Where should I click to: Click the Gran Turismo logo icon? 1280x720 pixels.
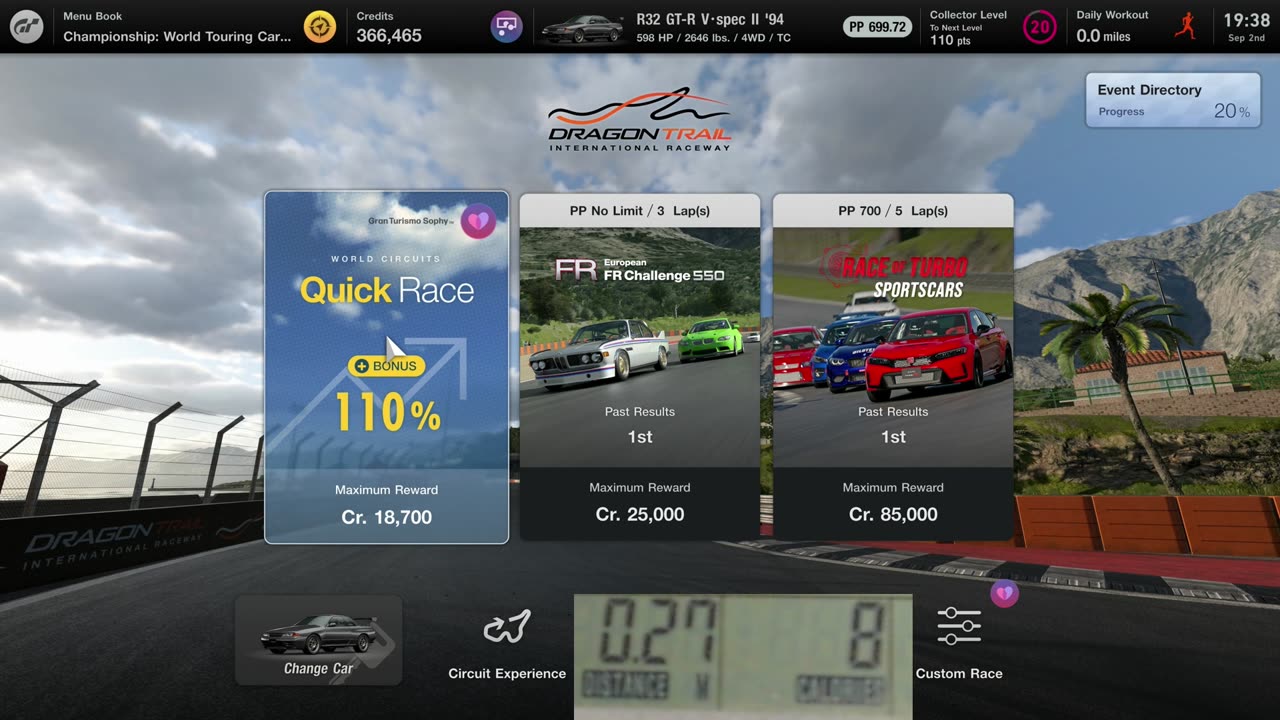(x=26, y=27)
